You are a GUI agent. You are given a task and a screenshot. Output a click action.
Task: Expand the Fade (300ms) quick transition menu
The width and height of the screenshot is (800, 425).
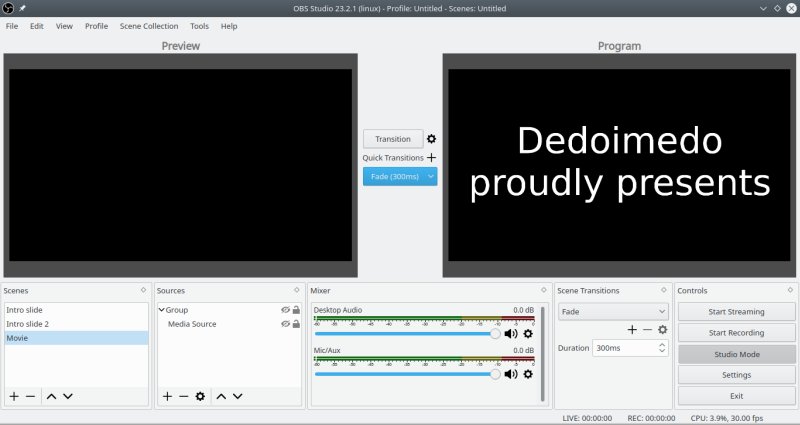pos(431,176)
